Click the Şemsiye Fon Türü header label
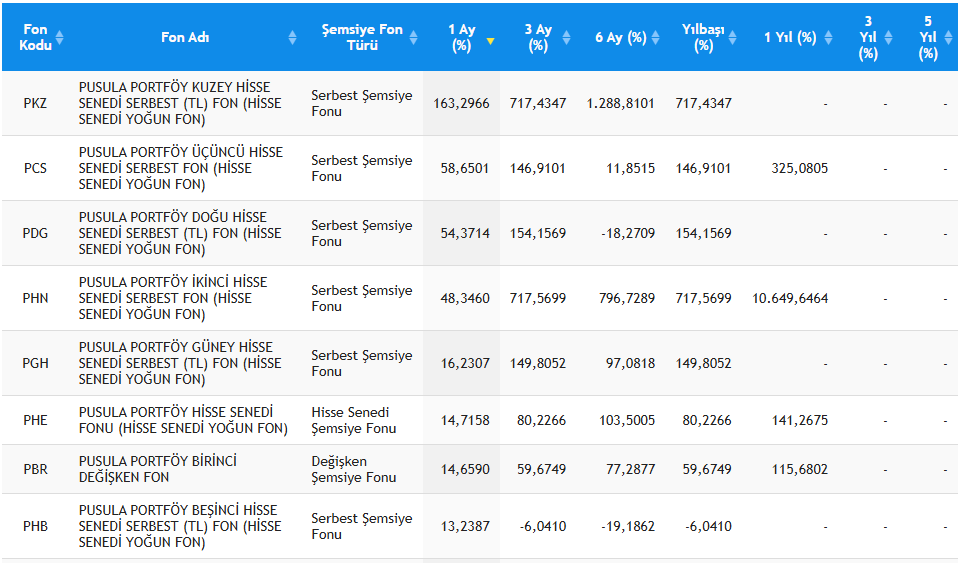The height and width of the screenshot is (563, 975). click(362, 37)
